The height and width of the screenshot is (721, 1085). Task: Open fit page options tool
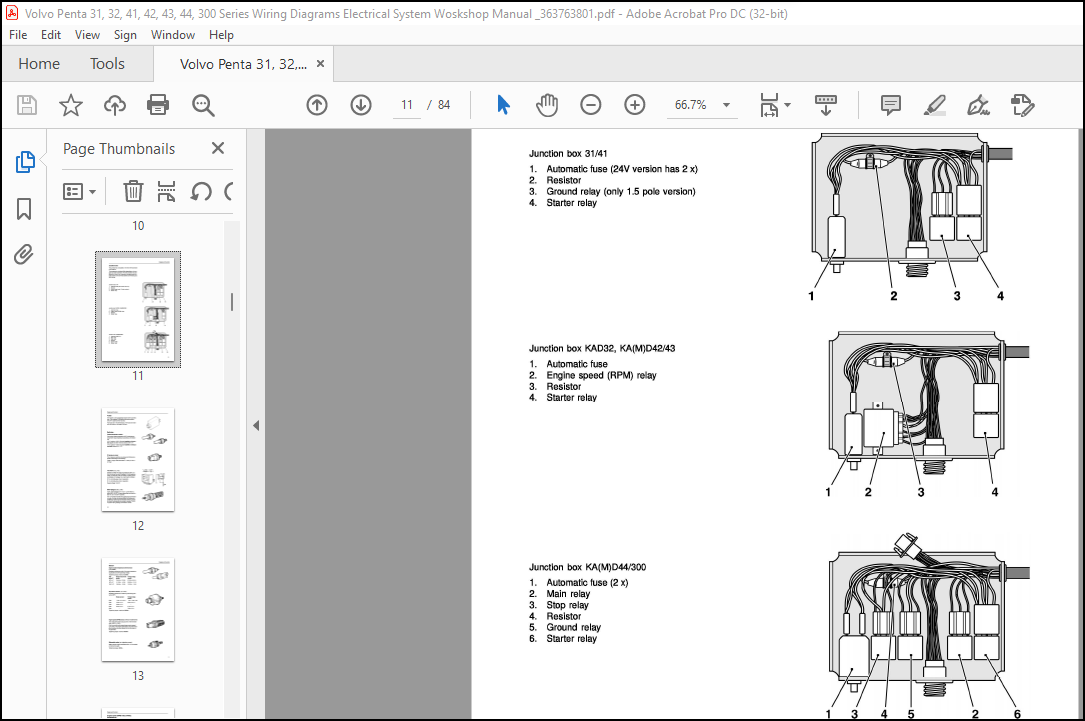(769, 105)
